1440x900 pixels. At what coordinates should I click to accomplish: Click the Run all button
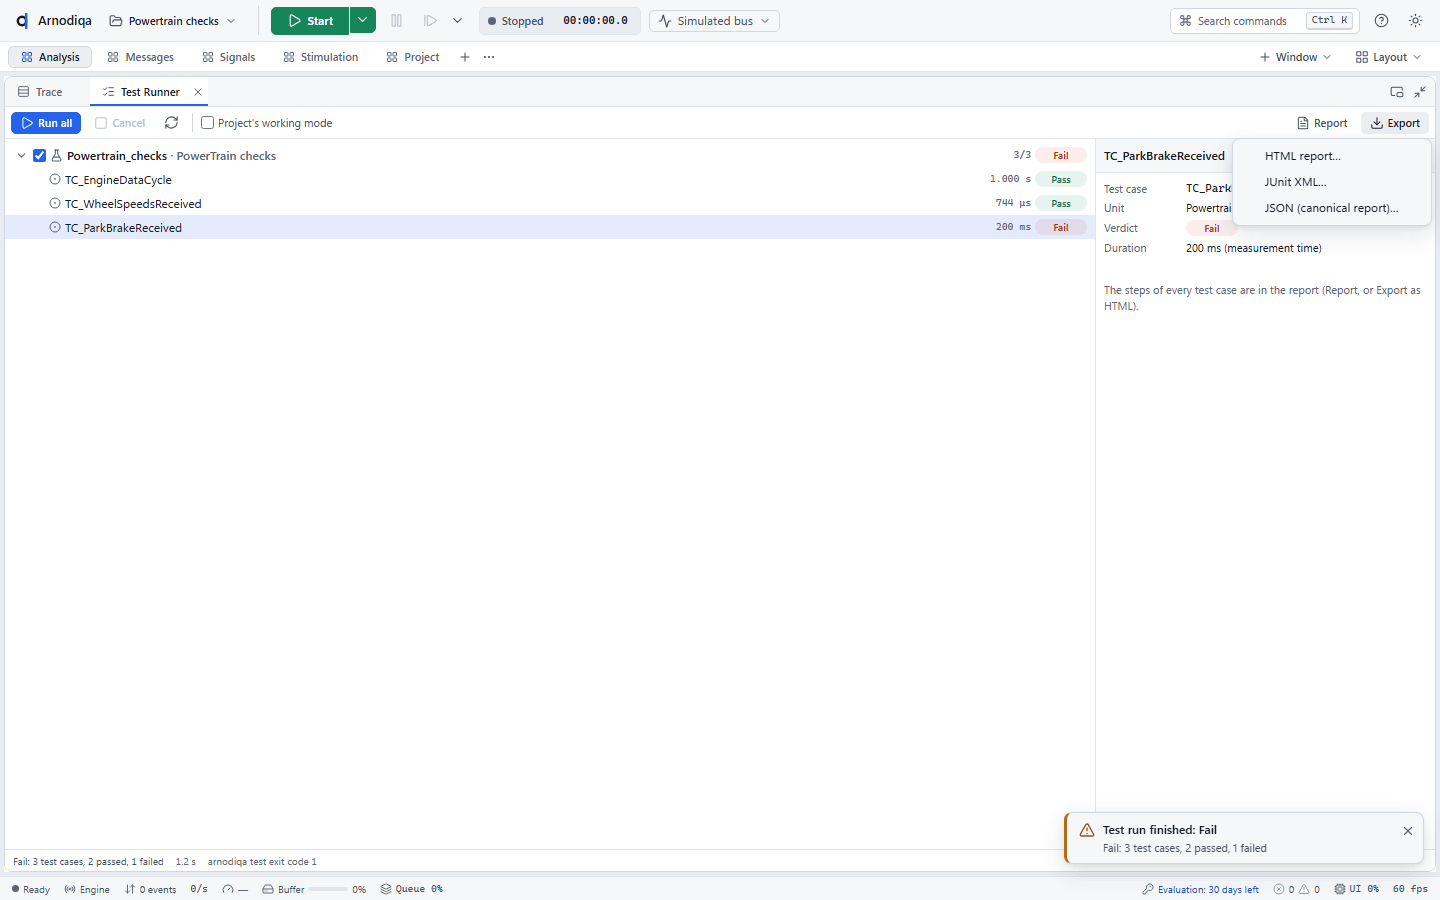click(x=46, y=123)
